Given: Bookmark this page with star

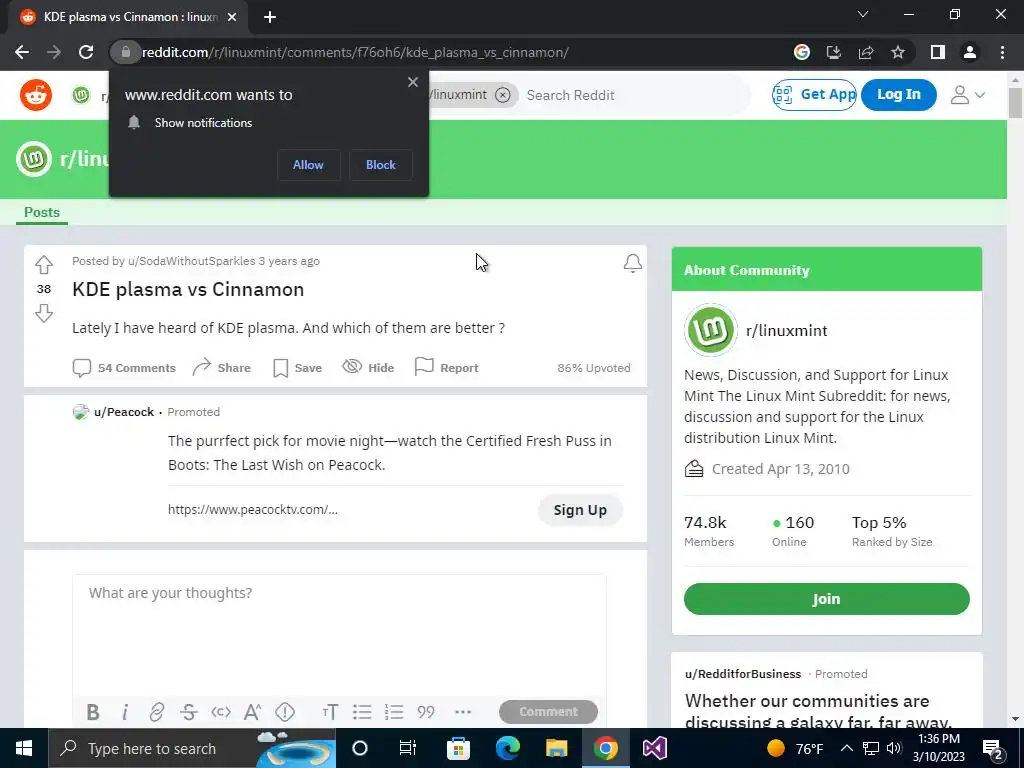Looking at the screenshot, I should pyautogui.click(x=898, y=52).
